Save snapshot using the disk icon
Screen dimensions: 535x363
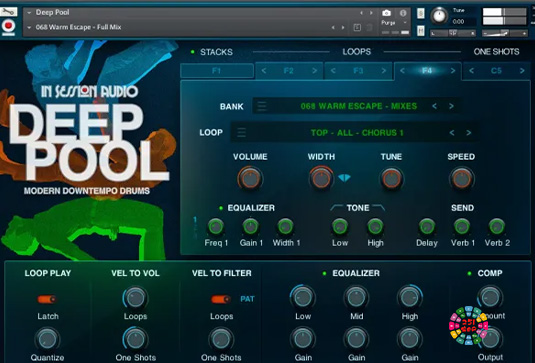pyautogui.click(x=357, y=28)
